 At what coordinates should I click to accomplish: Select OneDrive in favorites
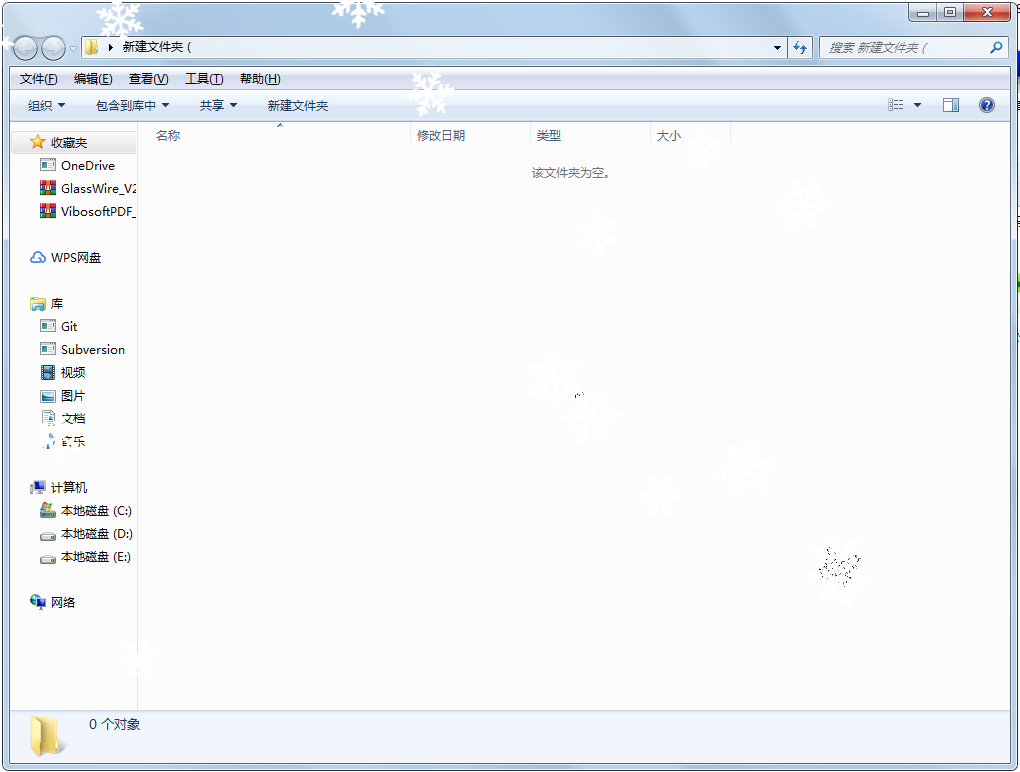pyautogui.click(x=88, y=166)
